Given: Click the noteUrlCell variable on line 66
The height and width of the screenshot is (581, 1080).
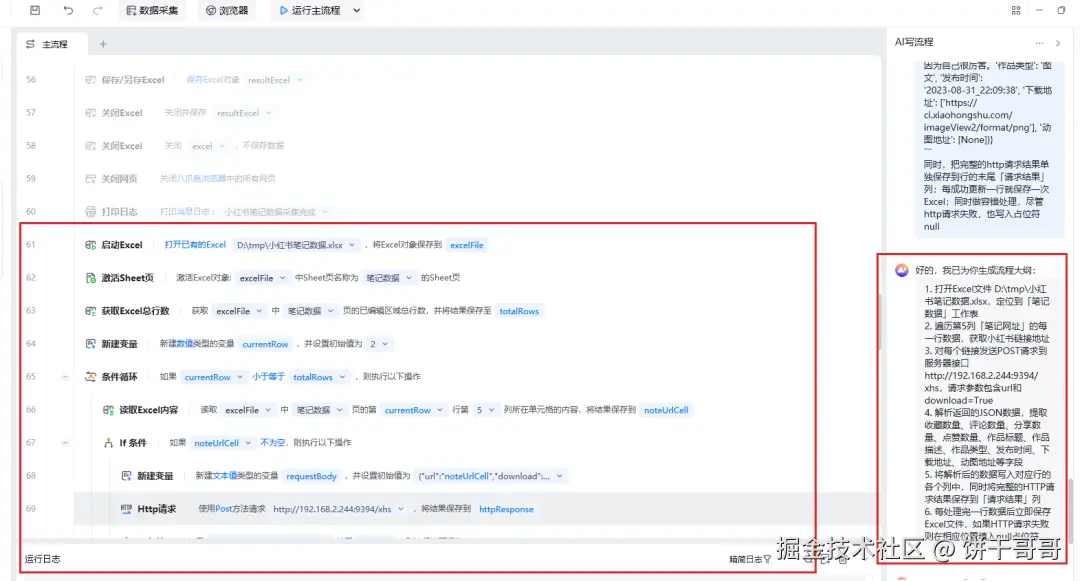Looking at the screenshot, I should click(666, 410).
